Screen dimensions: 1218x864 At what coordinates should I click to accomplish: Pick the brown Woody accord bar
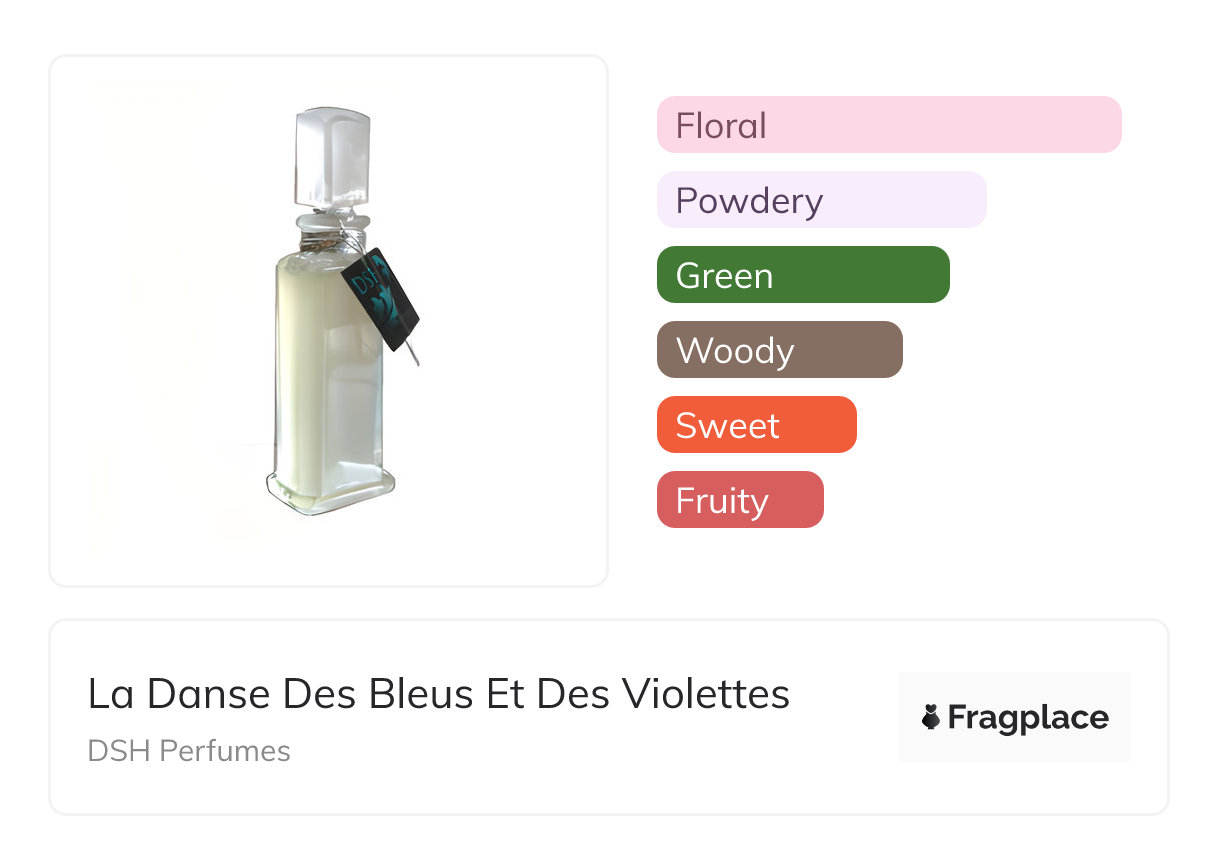click(779, 350)
